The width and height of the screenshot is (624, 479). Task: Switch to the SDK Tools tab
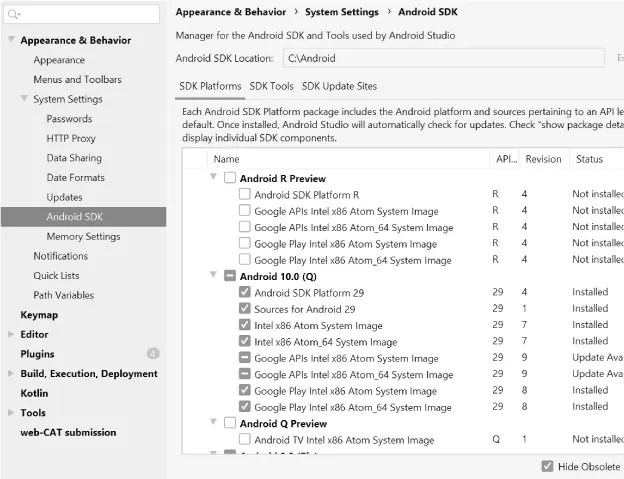coord(271,87)
